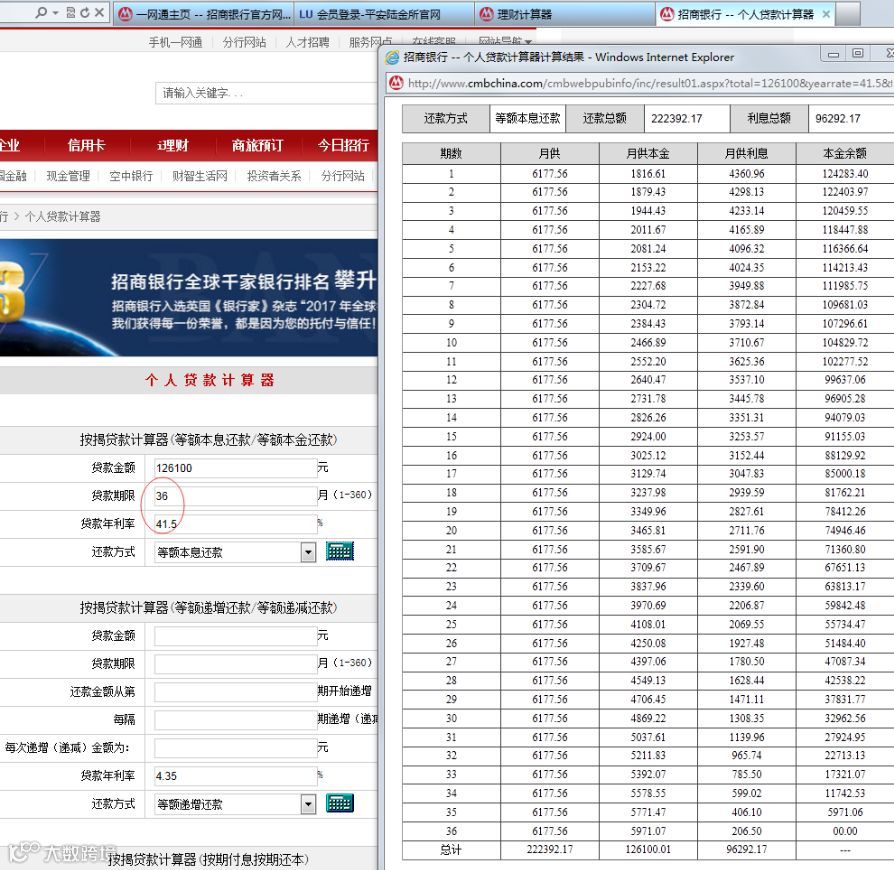This screenshot has height=870, width=894.
Task: Click period 24 月供本金 value 3970.69
Action: 648,605
